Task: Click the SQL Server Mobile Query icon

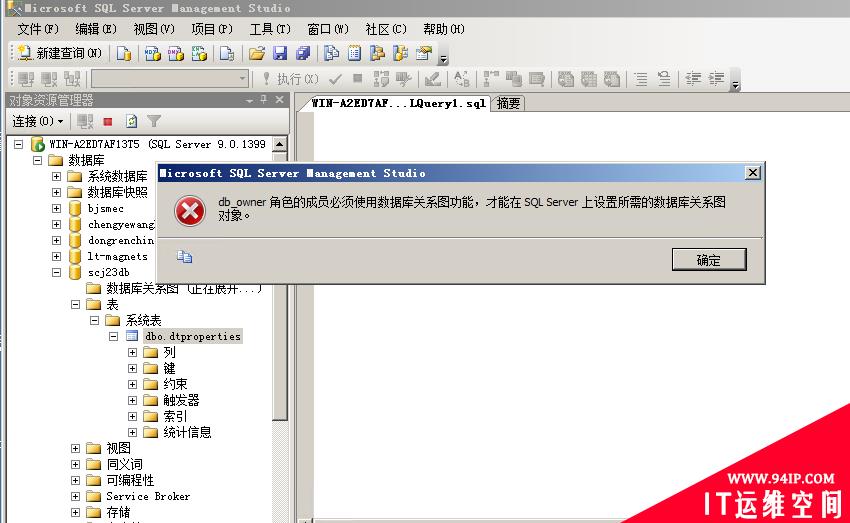Action: [227, 53]
